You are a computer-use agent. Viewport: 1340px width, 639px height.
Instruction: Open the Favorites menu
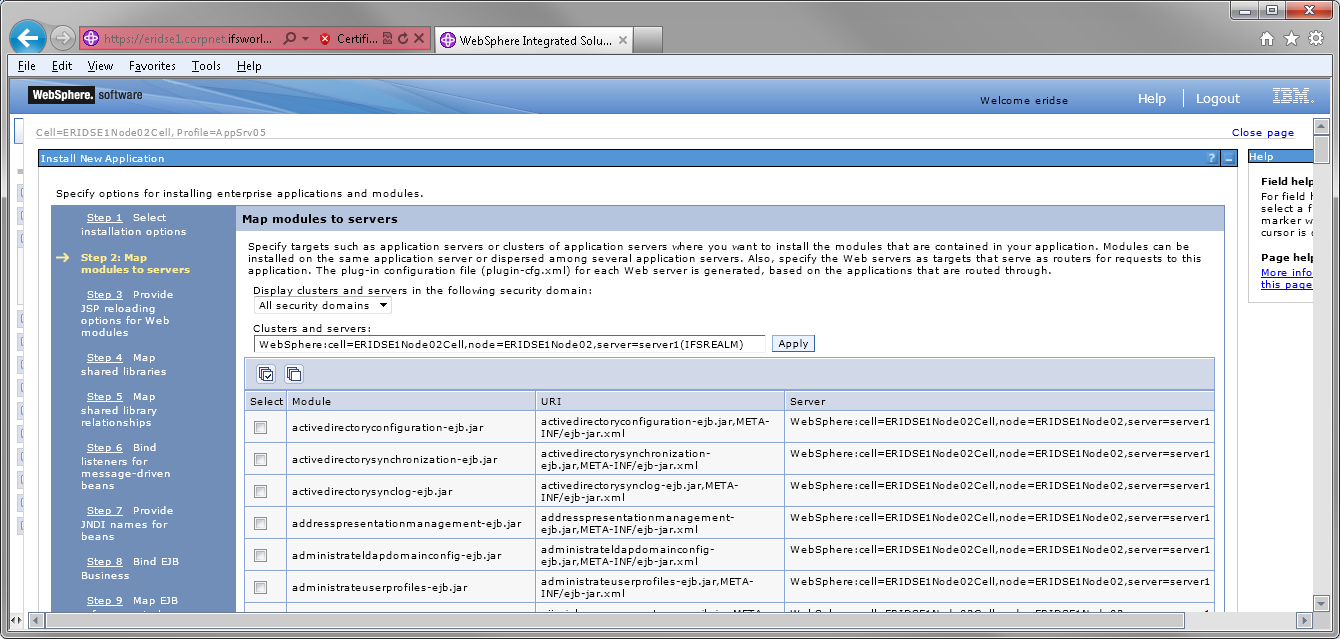pos(151,65)
